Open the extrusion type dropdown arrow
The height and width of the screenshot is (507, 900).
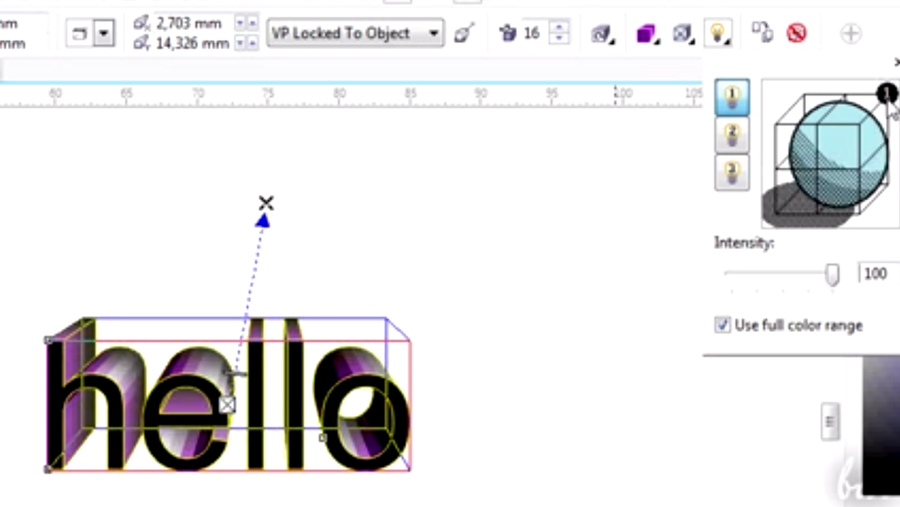coord(104,33)
